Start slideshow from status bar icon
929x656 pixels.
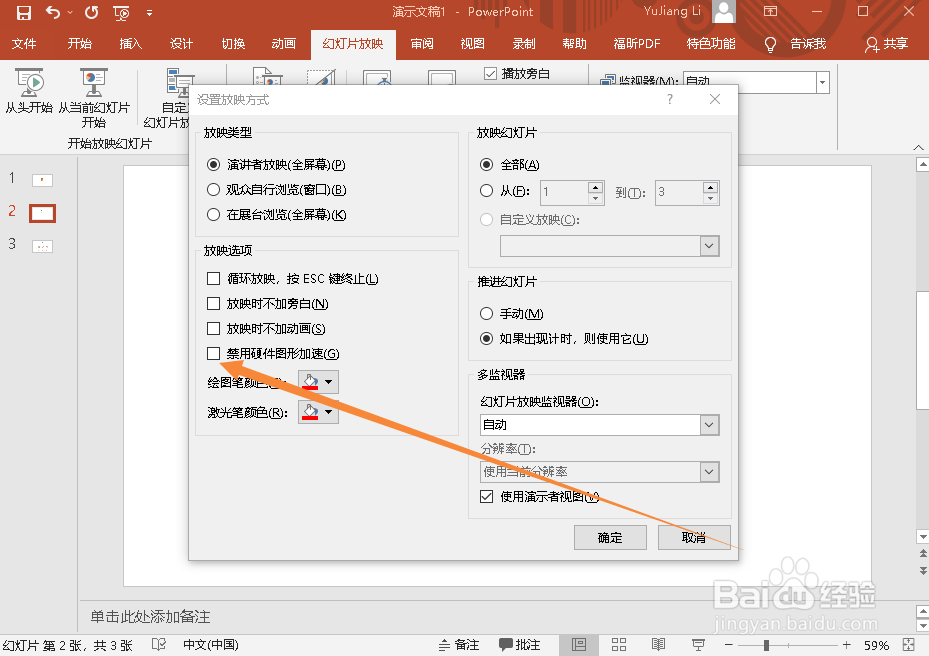(699, 645)
